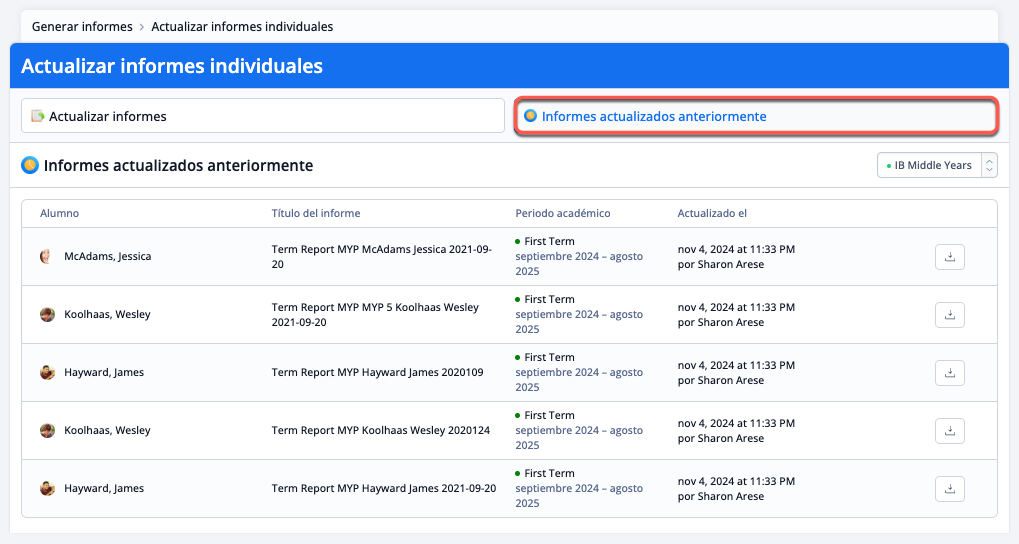The height and width of the screenshot is (544, 1019).
Task: Open McAdams, Jessica student name
Action: (107, 257)
